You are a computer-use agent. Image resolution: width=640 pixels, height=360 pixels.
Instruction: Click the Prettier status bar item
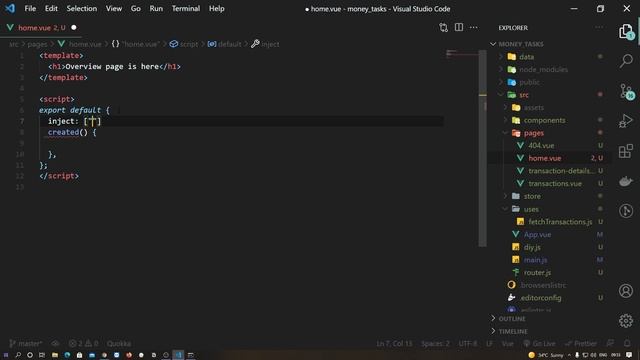[x=581, y=344]
